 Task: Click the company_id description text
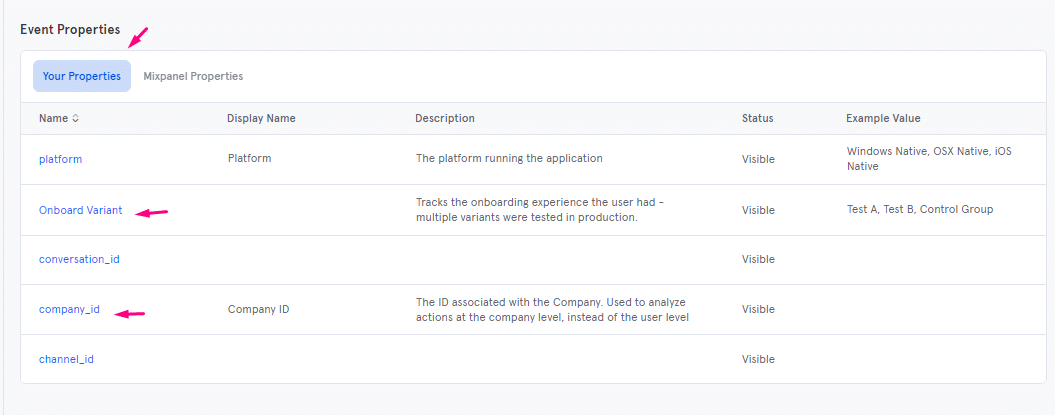tap(552, 309)
